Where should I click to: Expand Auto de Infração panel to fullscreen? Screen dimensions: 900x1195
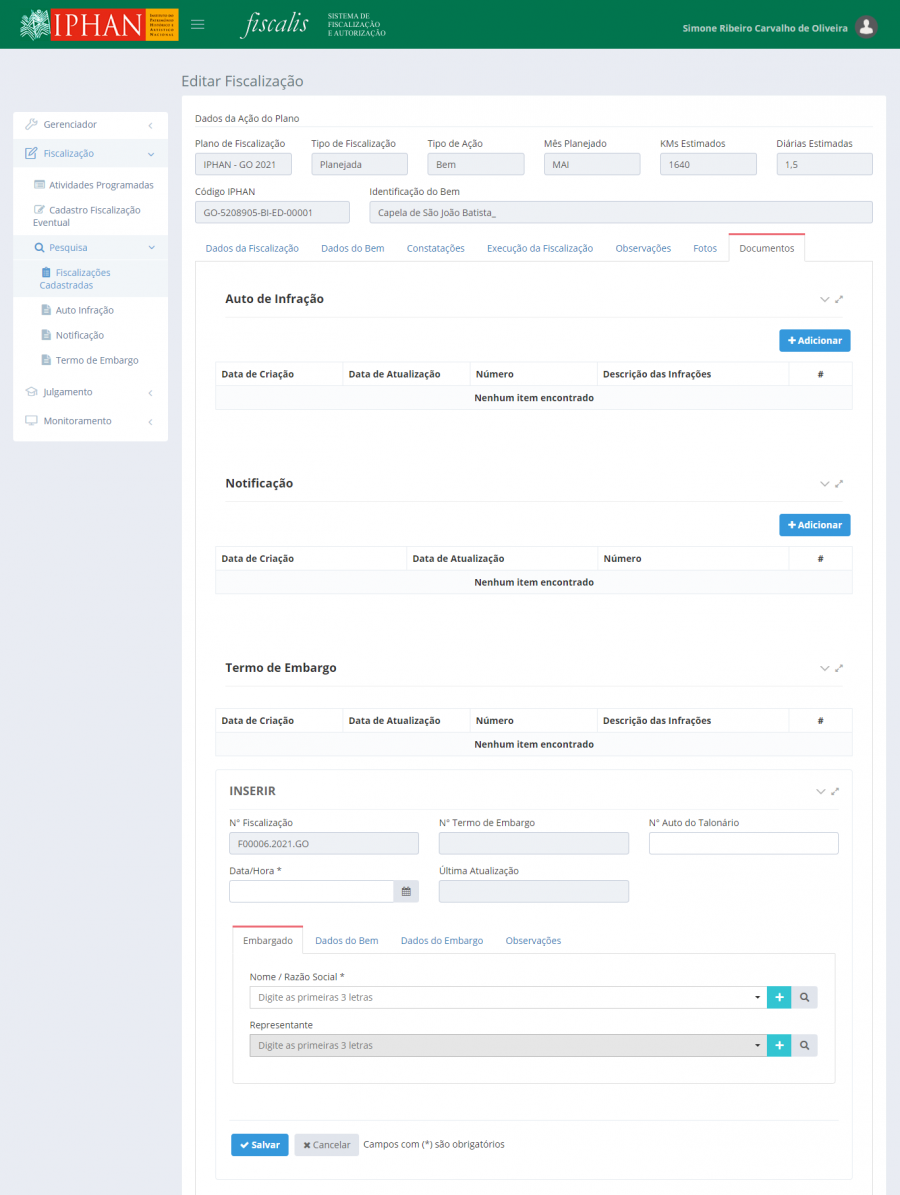pos(840,299)
